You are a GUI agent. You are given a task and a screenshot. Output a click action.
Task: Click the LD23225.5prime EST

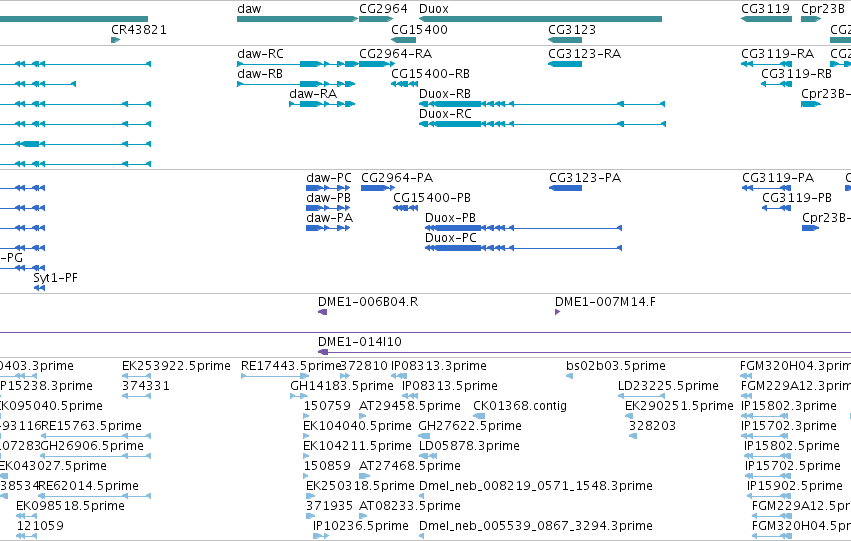(642, 396)
